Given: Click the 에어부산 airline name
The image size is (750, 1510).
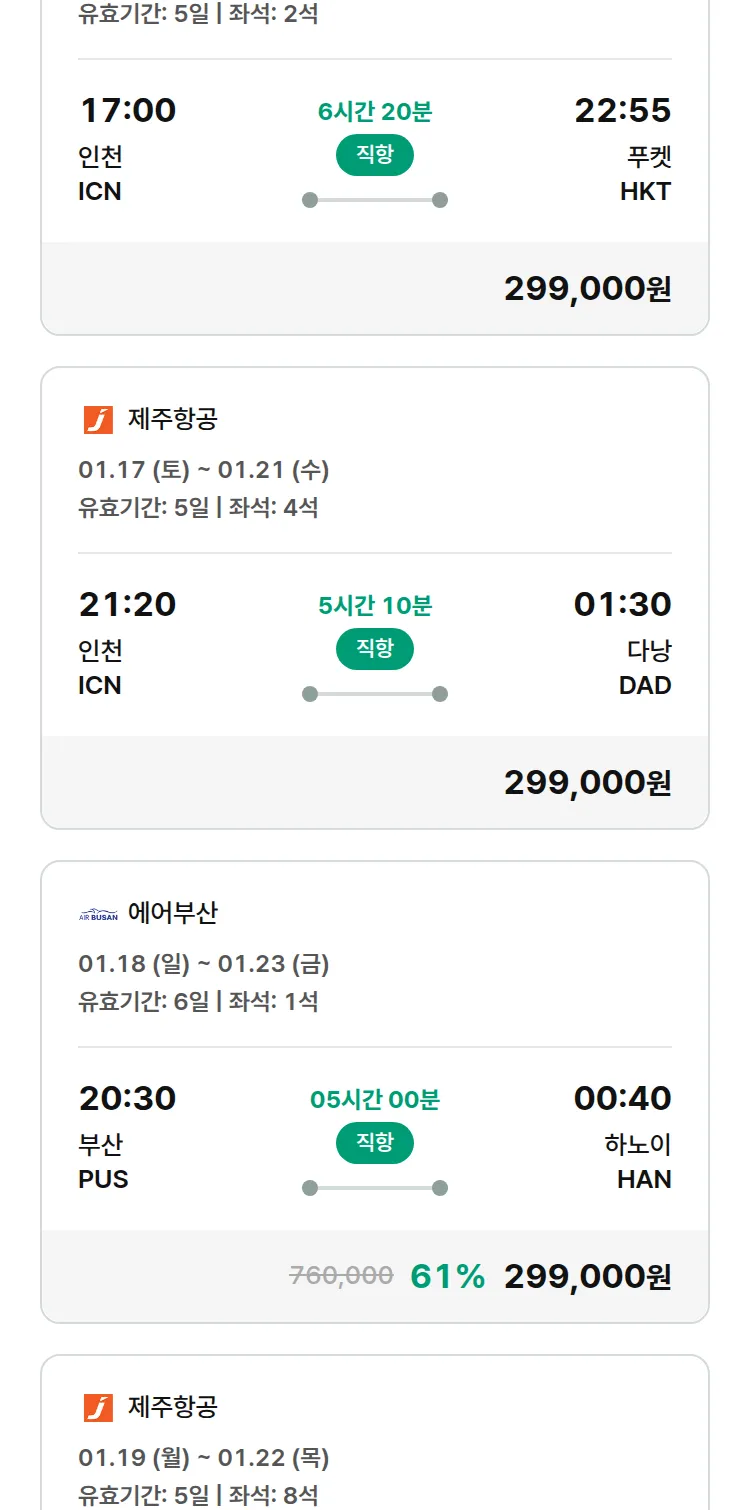Looking at the screenshot, I should (x=172, y=913).
